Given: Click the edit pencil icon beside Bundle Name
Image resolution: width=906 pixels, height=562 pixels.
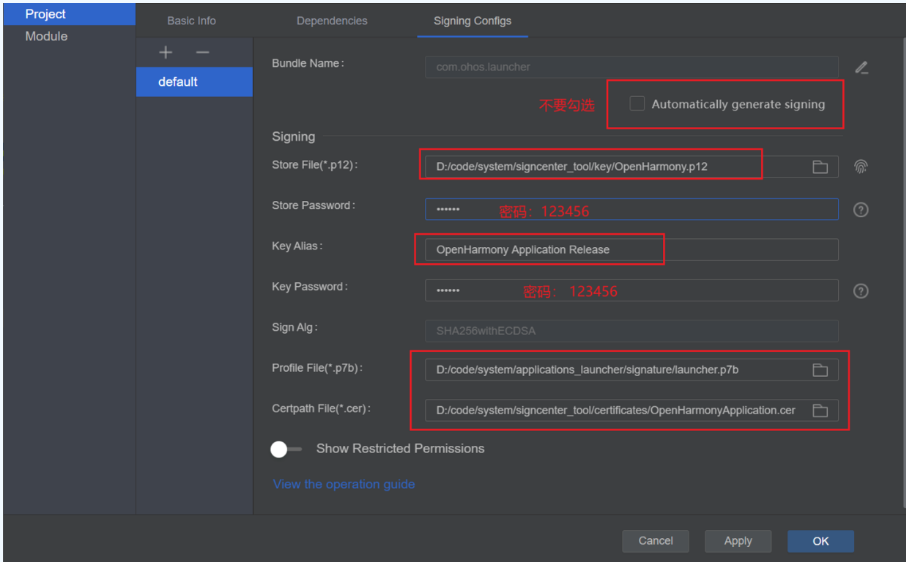Looking at the screenshot, I should (x=861, y=68).
